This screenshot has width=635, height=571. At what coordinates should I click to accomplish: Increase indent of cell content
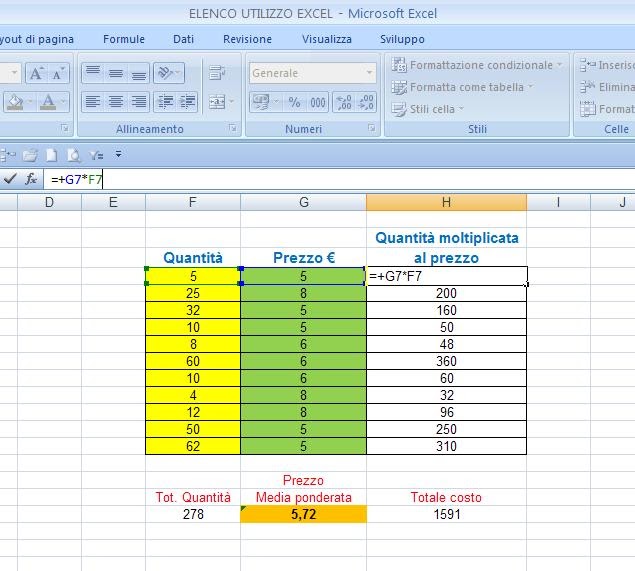[x=188, y=102]
